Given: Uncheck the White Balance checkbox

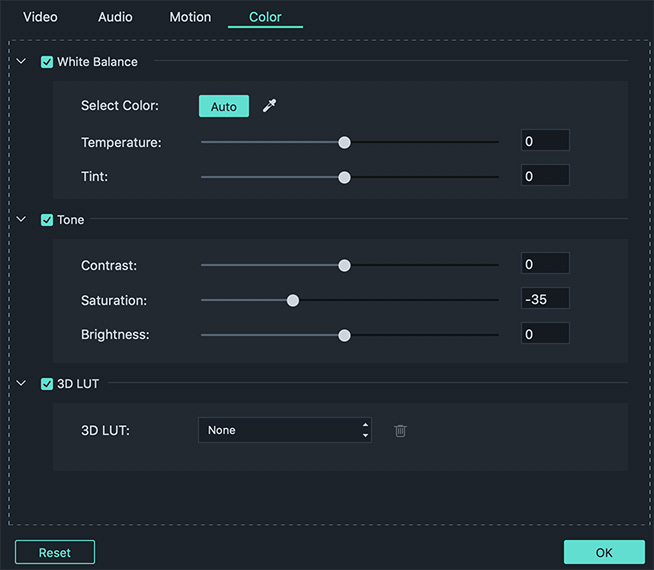Looking at the screenshot, I should (x=47, y=62).
